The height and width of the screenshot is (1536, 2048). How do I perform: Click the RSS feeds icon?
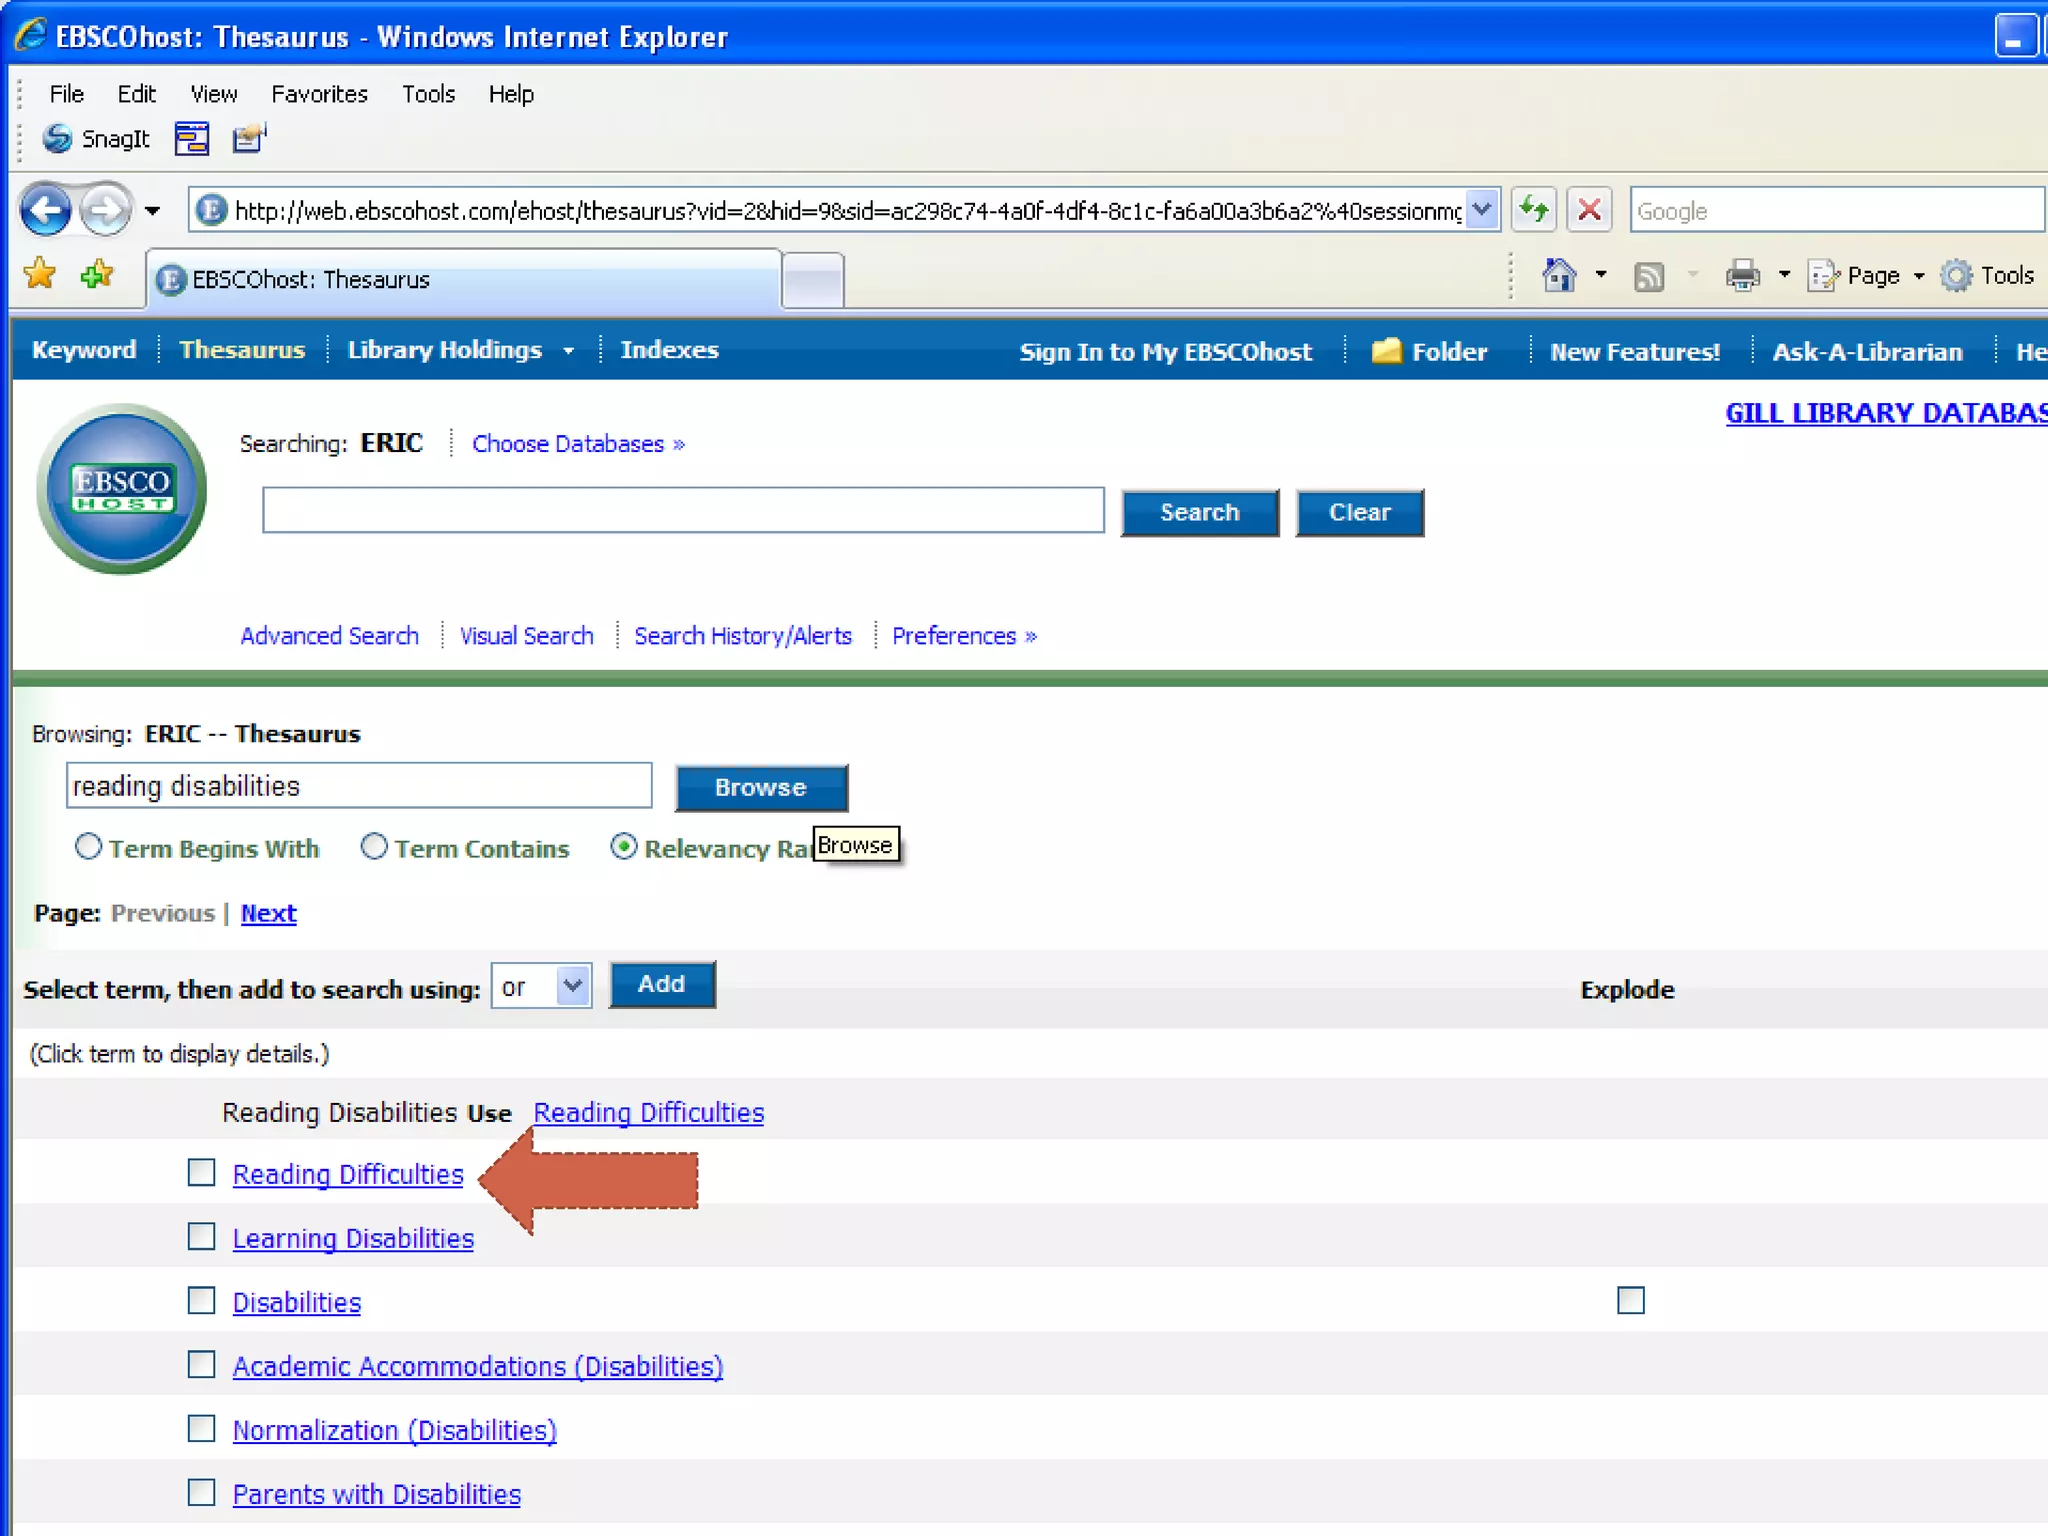(1648, 276)
